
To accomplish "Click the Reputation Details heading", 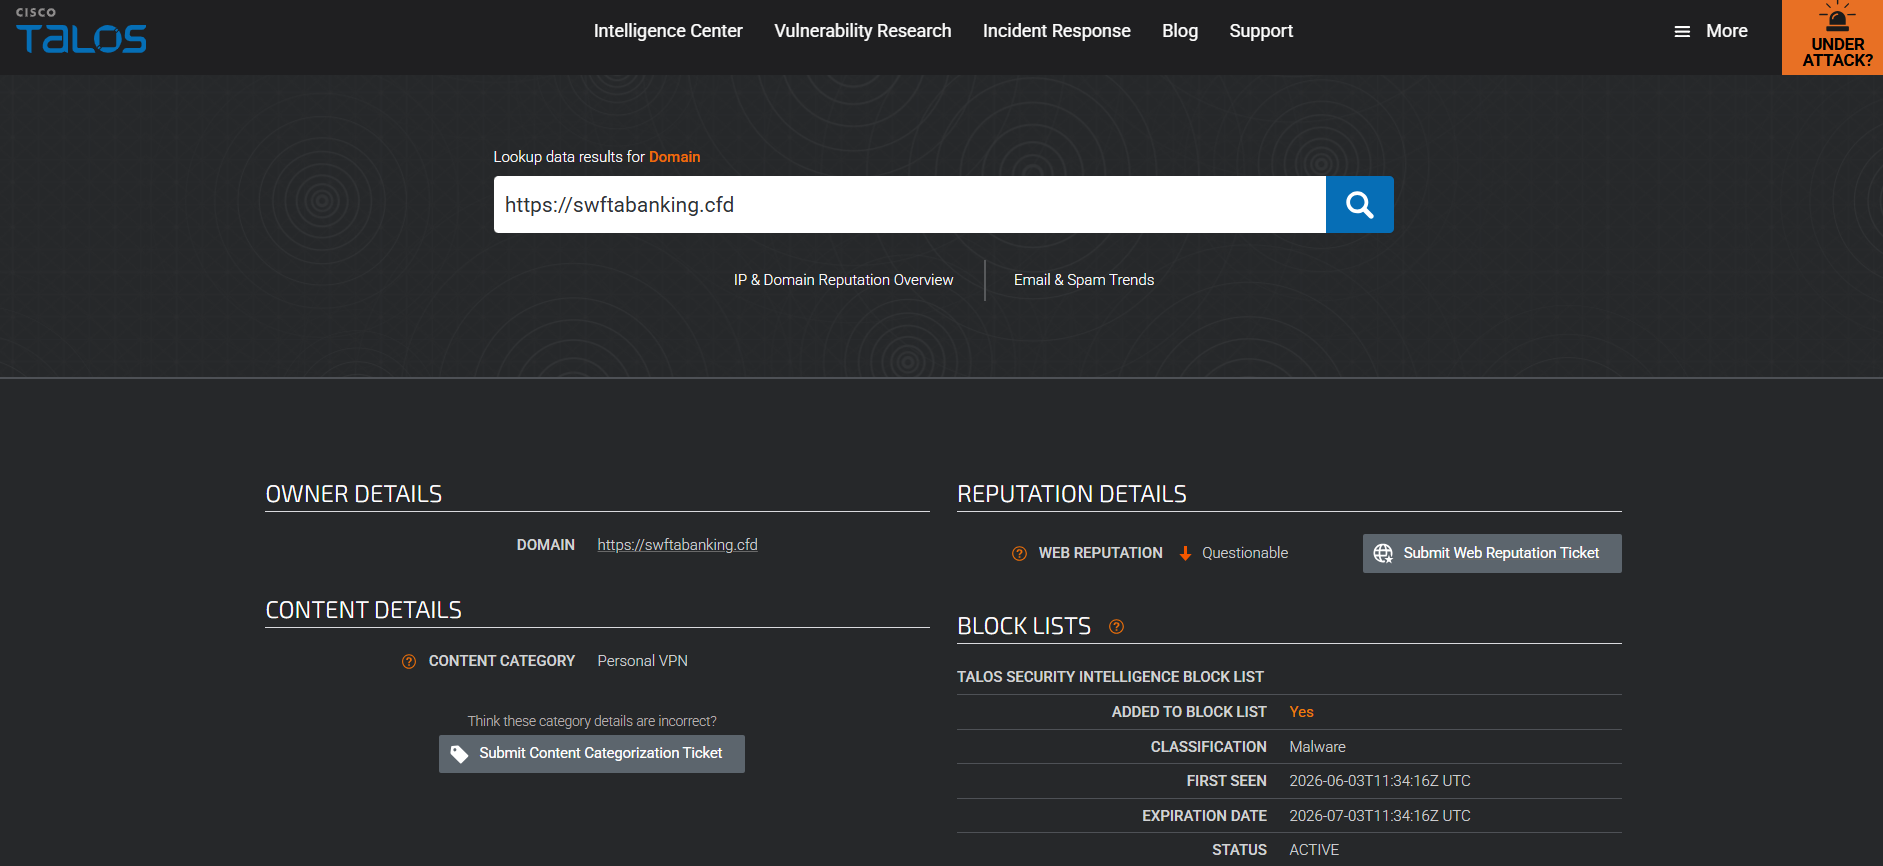I will tap(1072, 494).
